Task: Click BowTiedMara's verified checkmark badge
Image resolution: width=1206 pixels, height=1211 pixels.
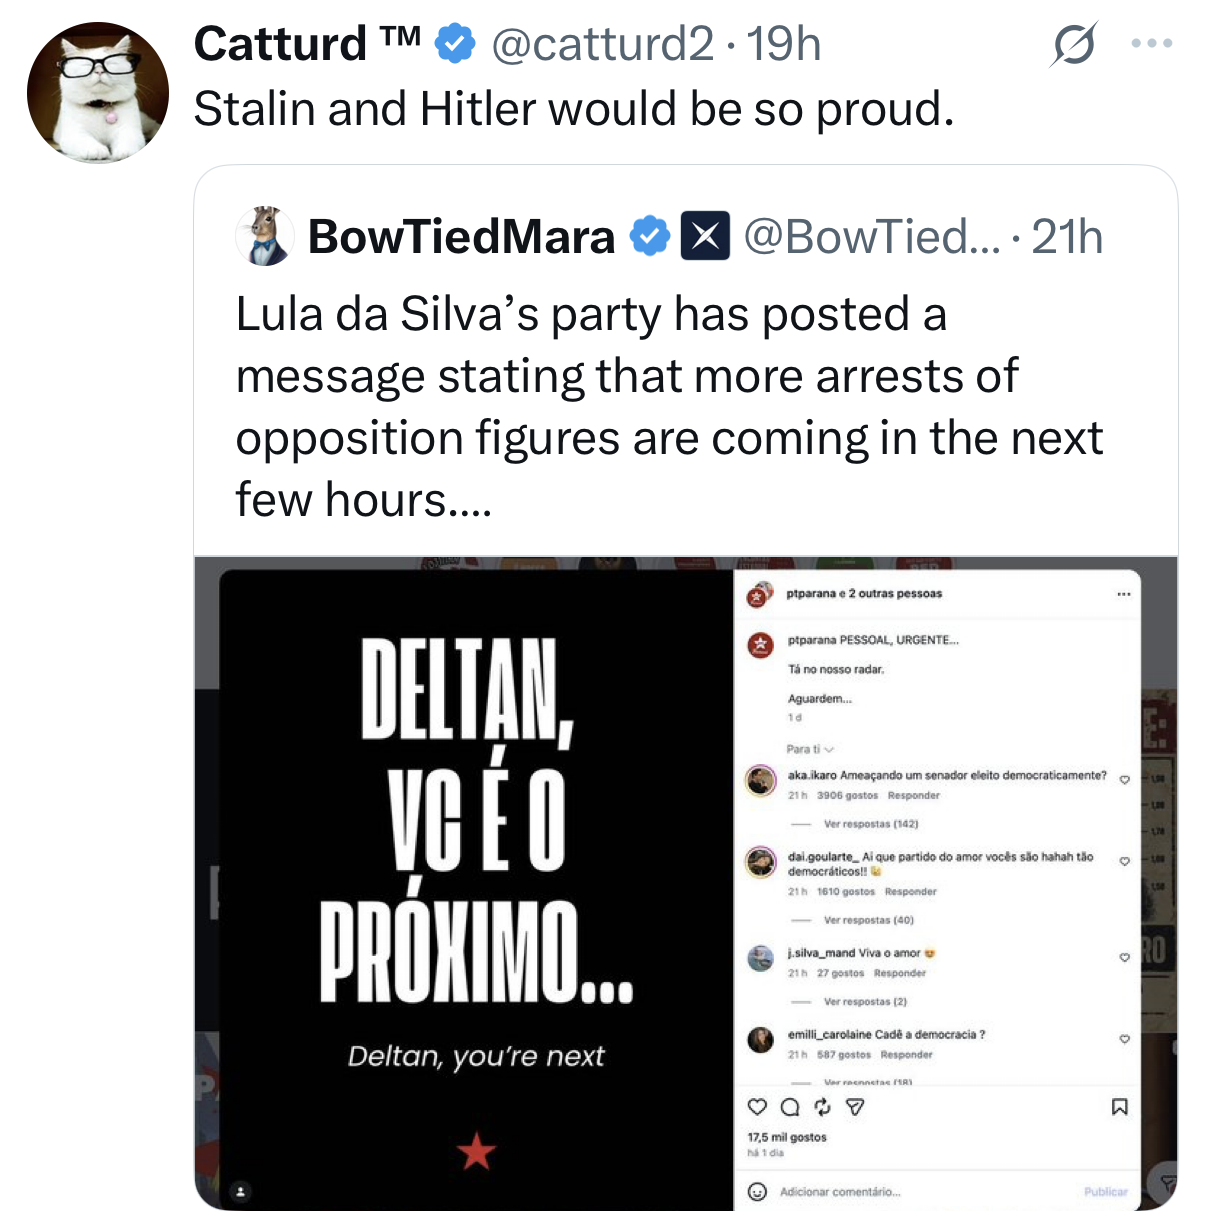Action: pos(649,237)
